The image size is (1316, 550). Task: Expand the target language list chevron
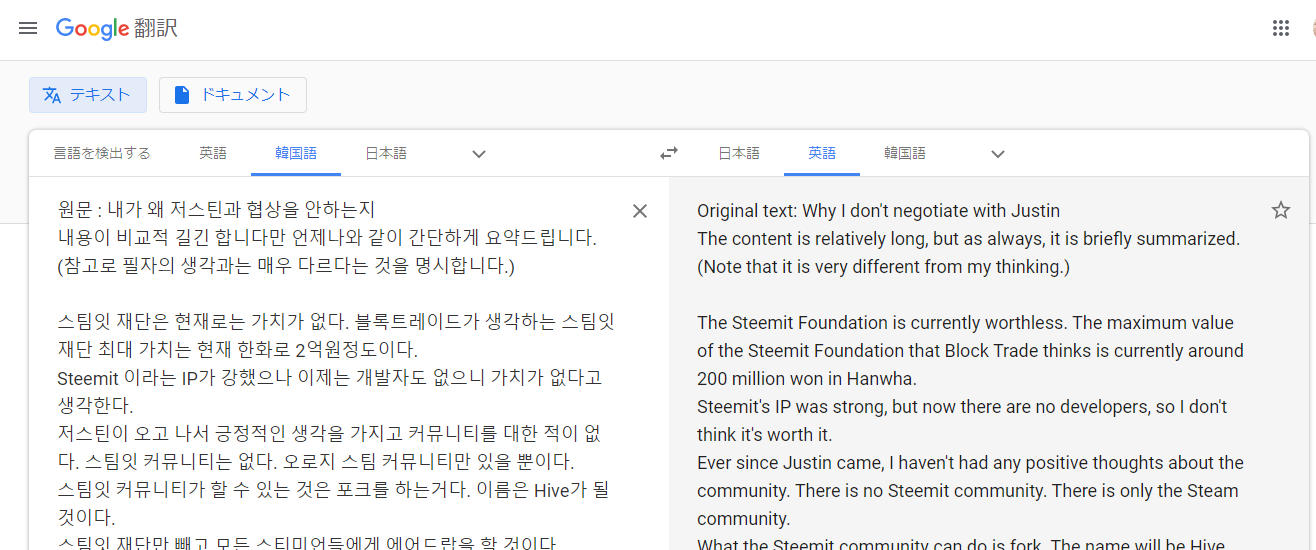point(997,154)
